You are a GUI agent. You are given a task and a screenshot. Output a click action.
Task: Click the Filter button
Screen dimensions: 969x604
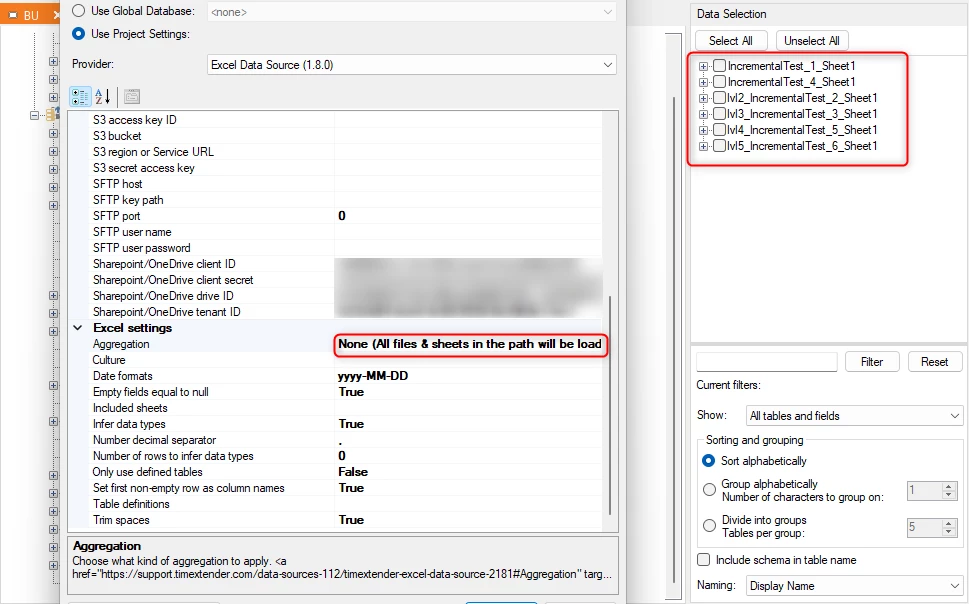coord(871,362)
